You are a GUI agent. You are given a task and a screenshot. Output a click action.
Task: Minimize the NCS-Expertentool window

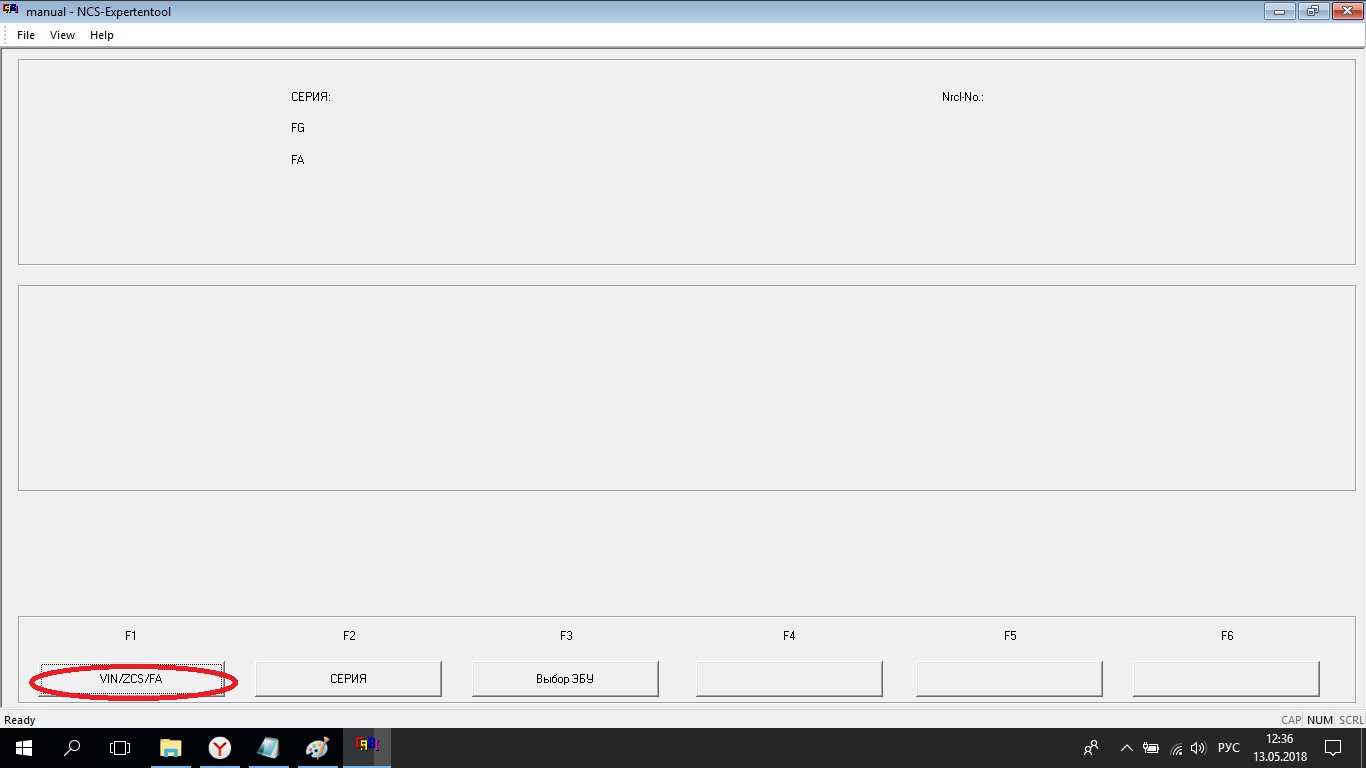(1280, 11)
